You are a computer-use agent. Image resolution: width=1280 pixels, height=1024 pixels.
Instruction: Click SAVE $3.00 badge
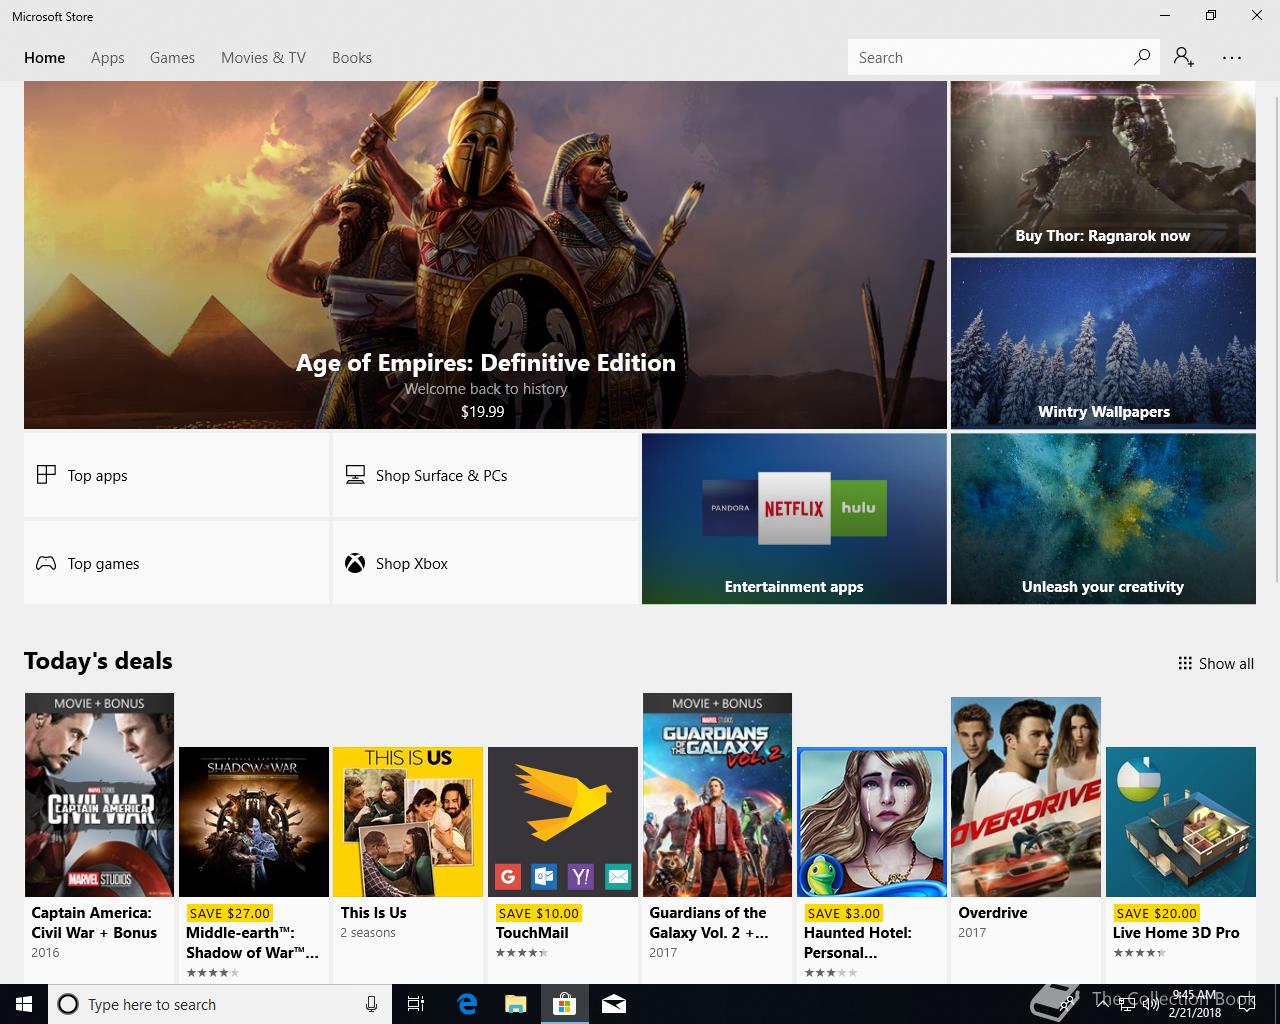pyautogui.click(x=843, y=913)
